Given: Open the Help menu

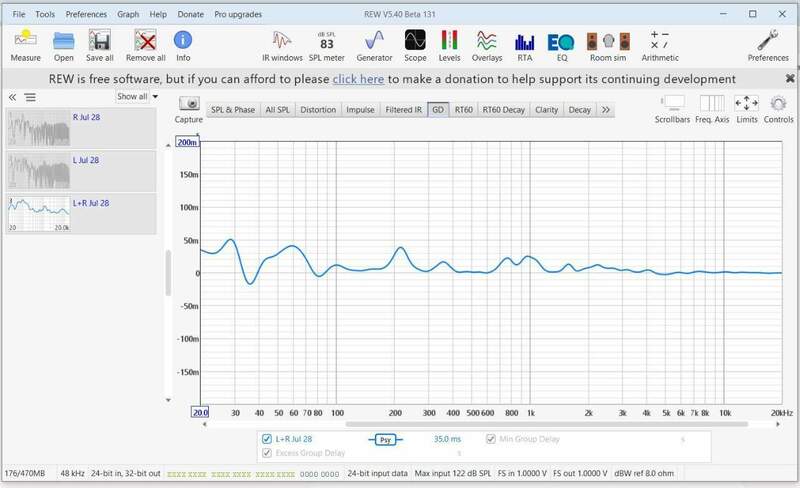Looking at the screenshot, I should coord(158,14).
